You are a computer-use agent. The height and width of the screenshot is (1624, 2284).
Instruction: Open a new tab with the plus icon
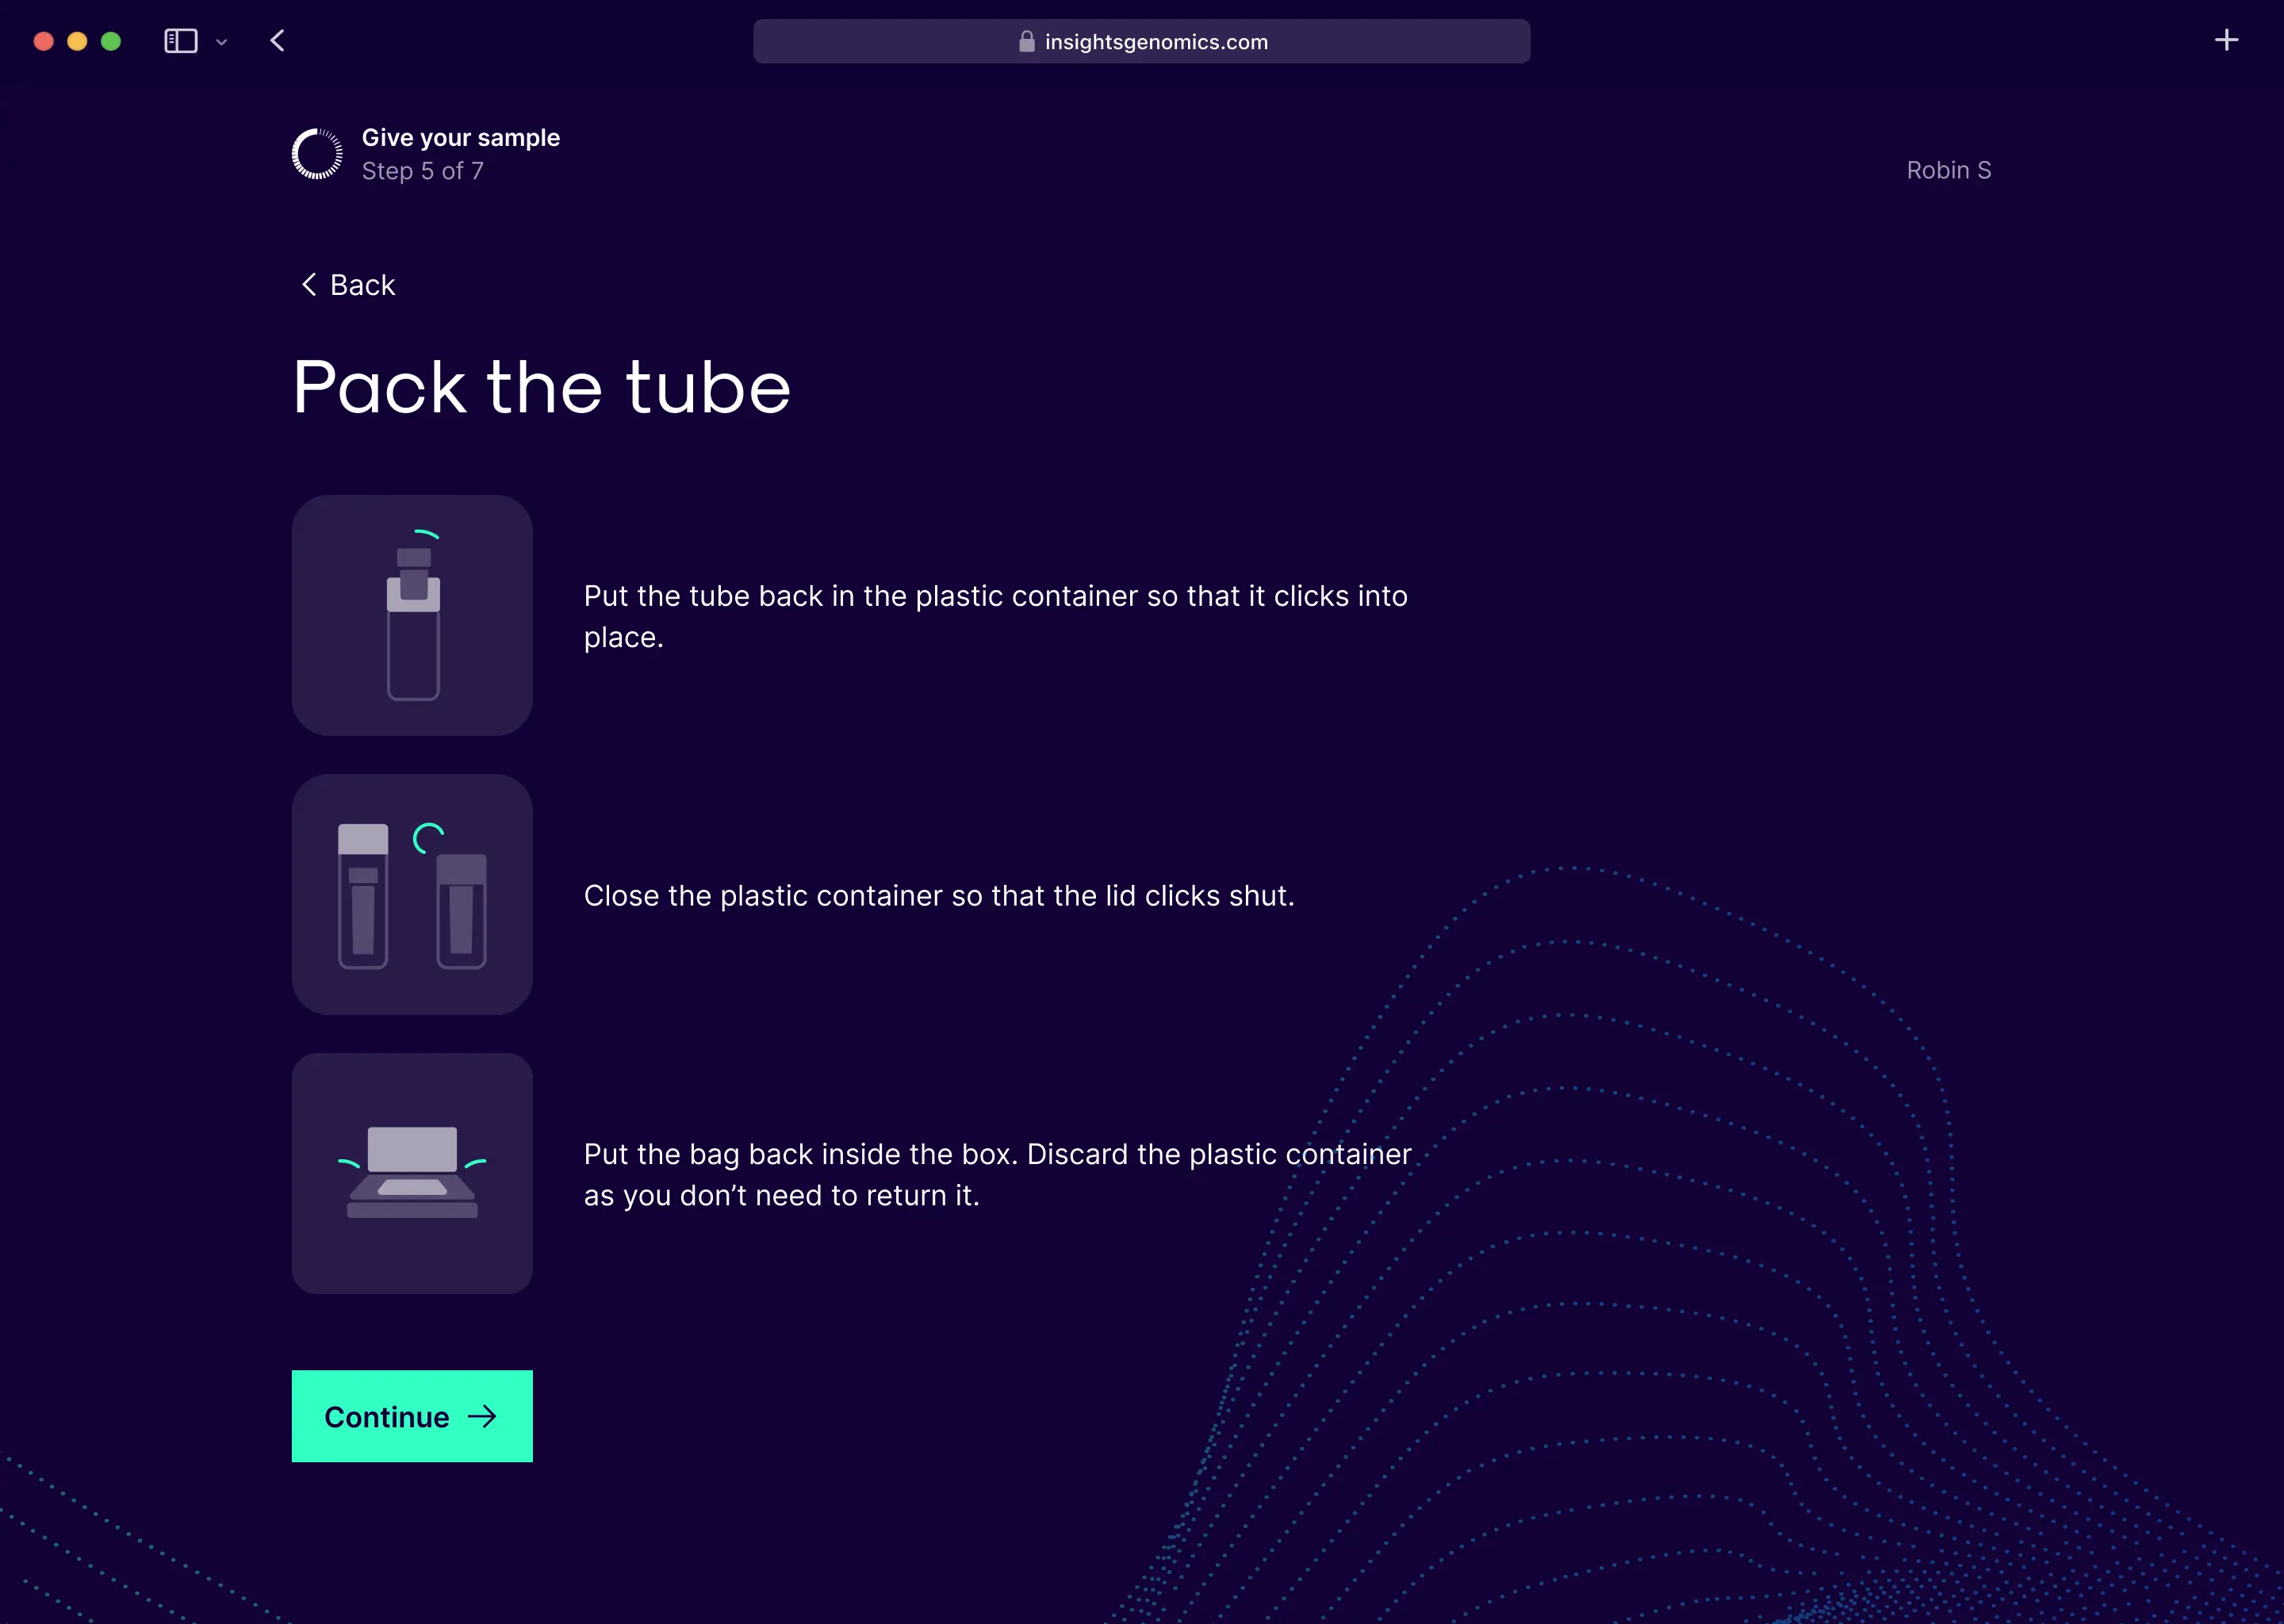[2226, 41]
